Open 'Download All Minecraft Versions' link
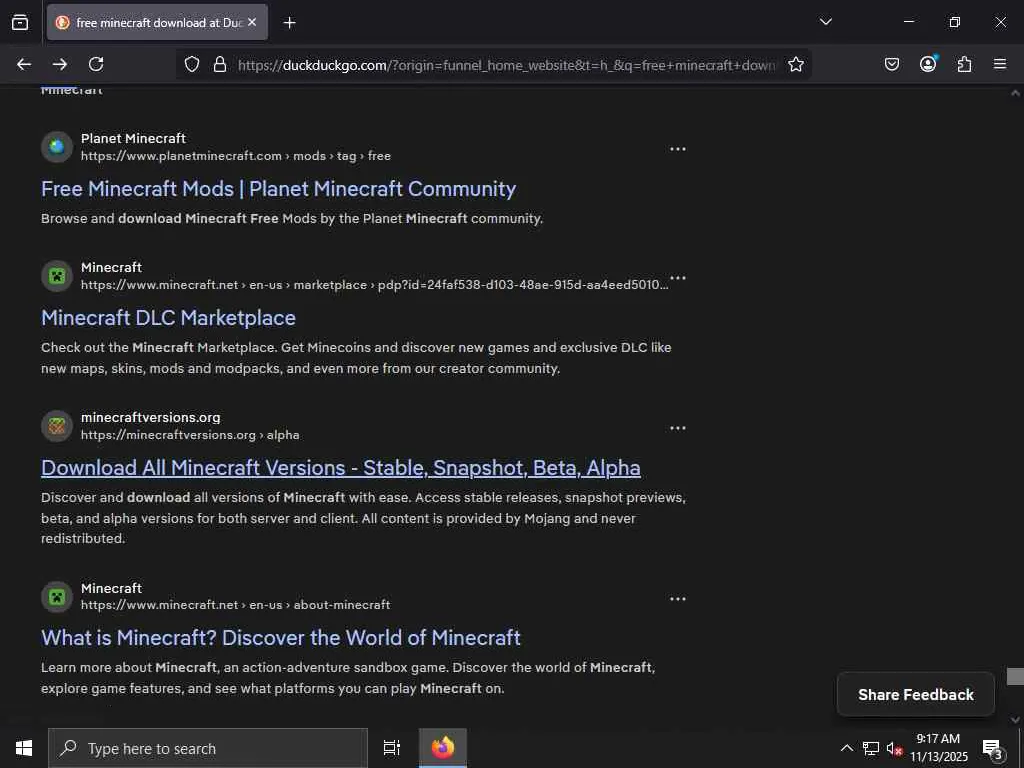Image resolution: width=1024 pixels, height=768 pixels. coord(341,468)
